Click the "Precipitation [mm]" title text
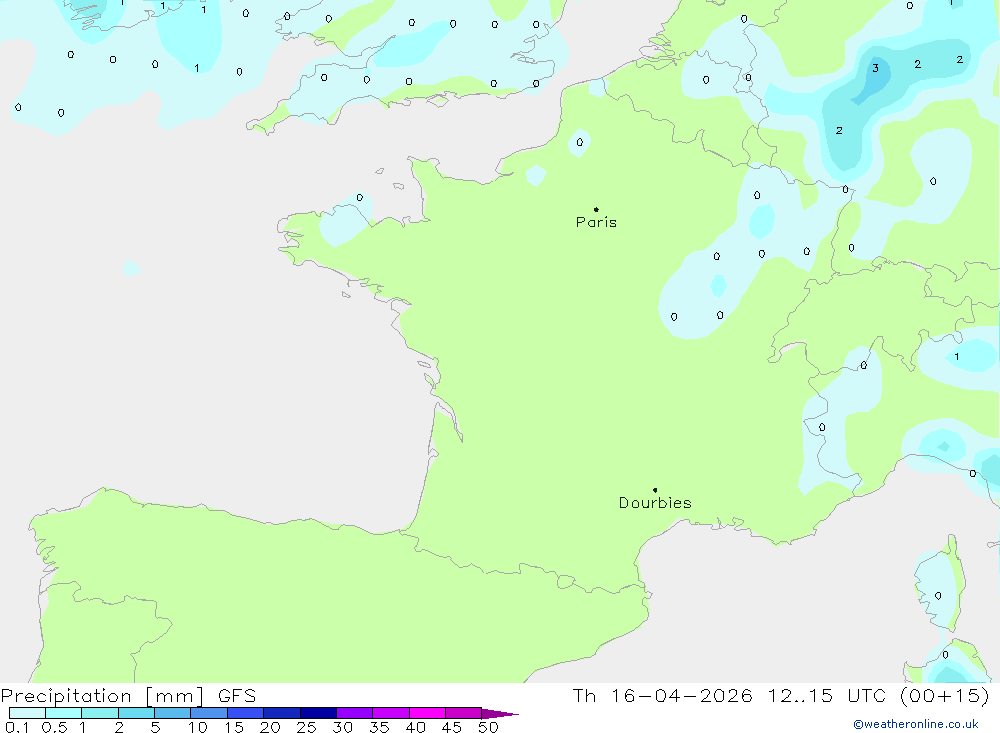1000x733 pixels. pos(102,696)
